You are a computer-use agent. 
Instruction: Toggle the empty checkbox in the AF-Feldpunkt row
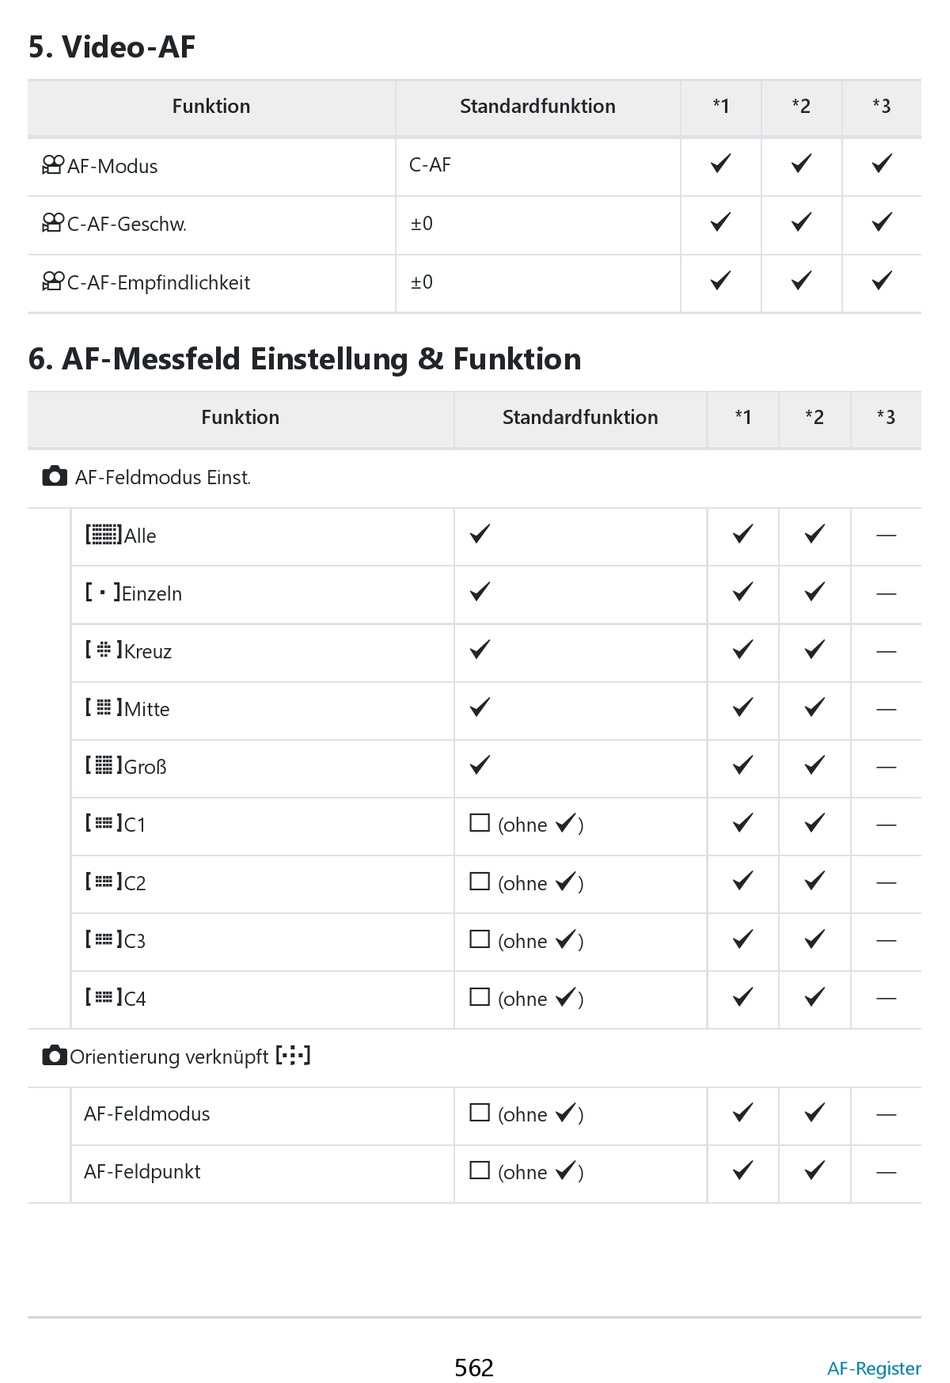(480, 1171)
